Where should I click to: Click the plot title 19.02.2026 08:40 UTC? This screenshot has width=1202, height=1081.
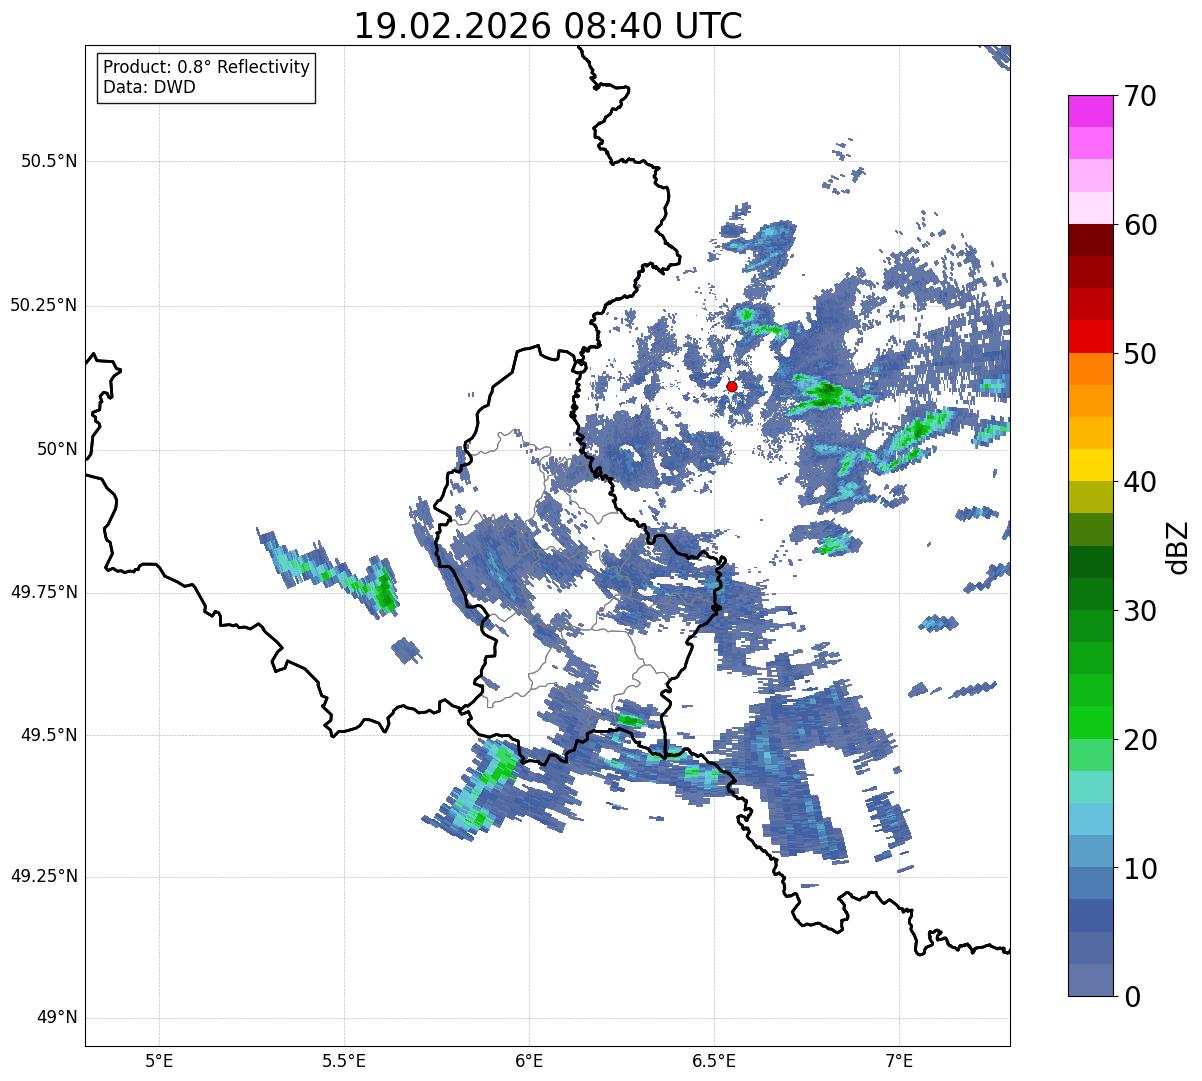548,26
